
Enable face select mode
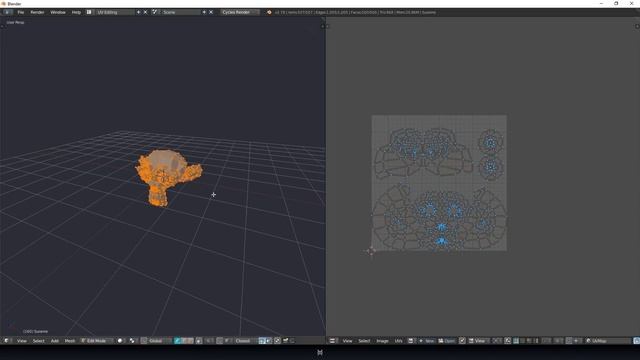(191, 341)
